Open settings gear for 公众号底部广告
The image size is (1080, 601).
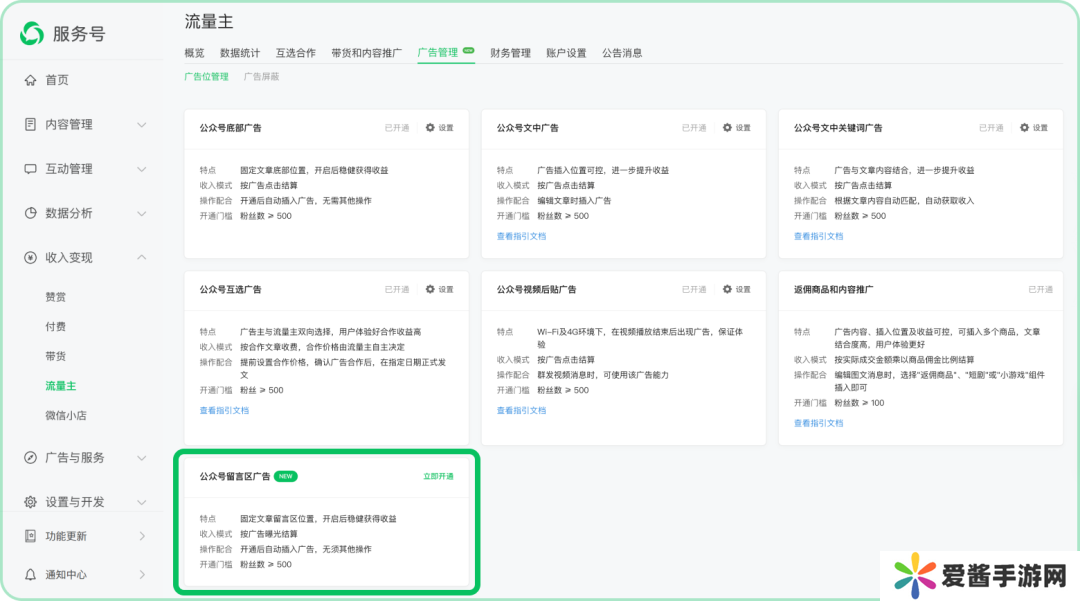(x=430, y=128)
